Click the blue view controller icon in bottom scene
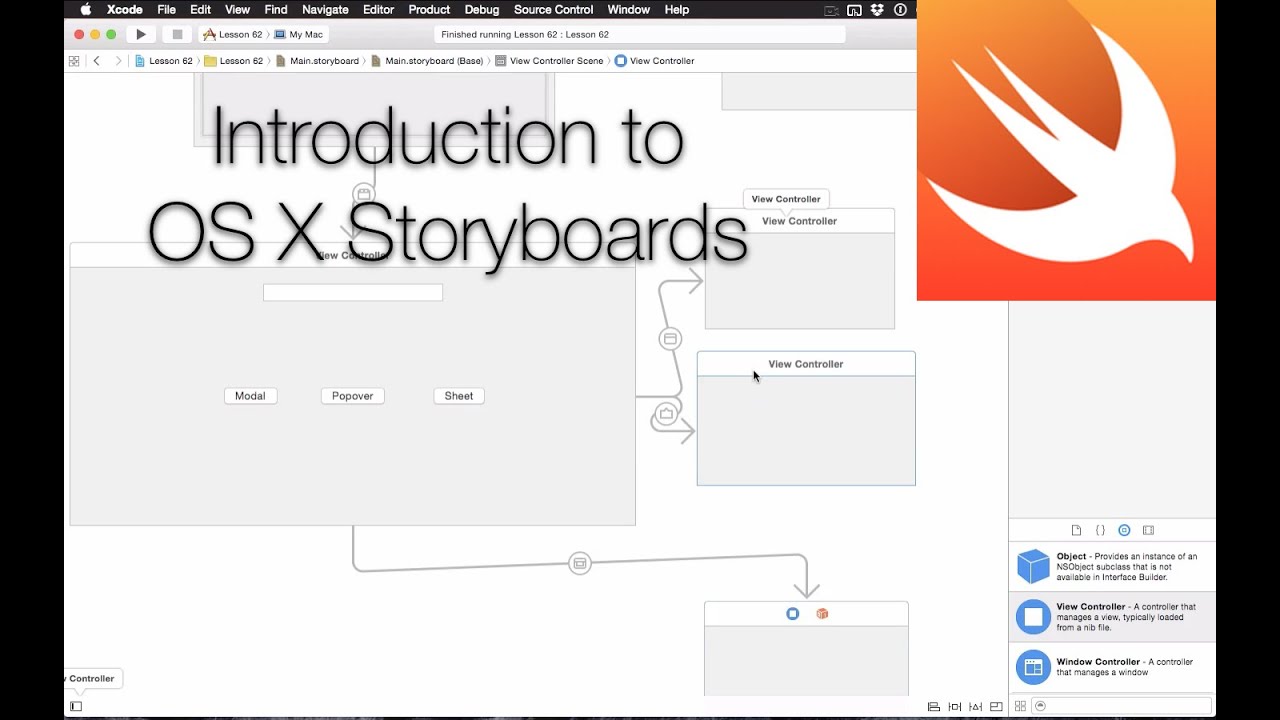 (x=792, y=614)
